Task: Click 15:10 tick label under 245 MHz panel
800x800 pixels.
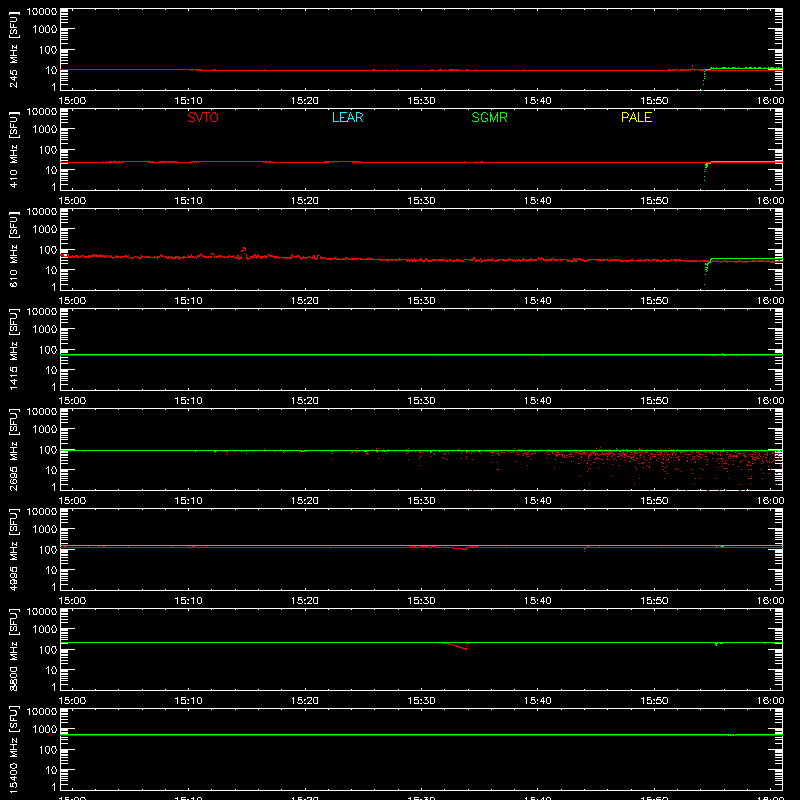Action: 189,101
